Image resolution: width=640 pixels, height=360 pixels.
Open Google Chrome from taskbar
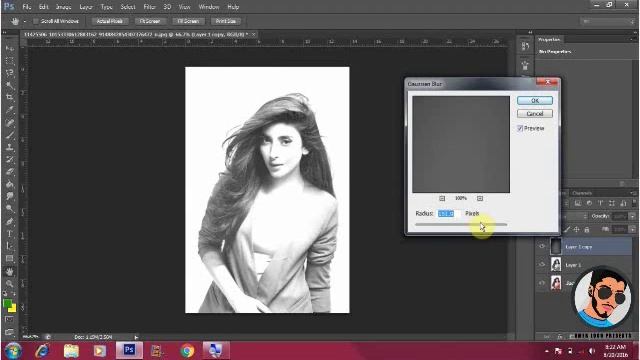tap(187, 351)
